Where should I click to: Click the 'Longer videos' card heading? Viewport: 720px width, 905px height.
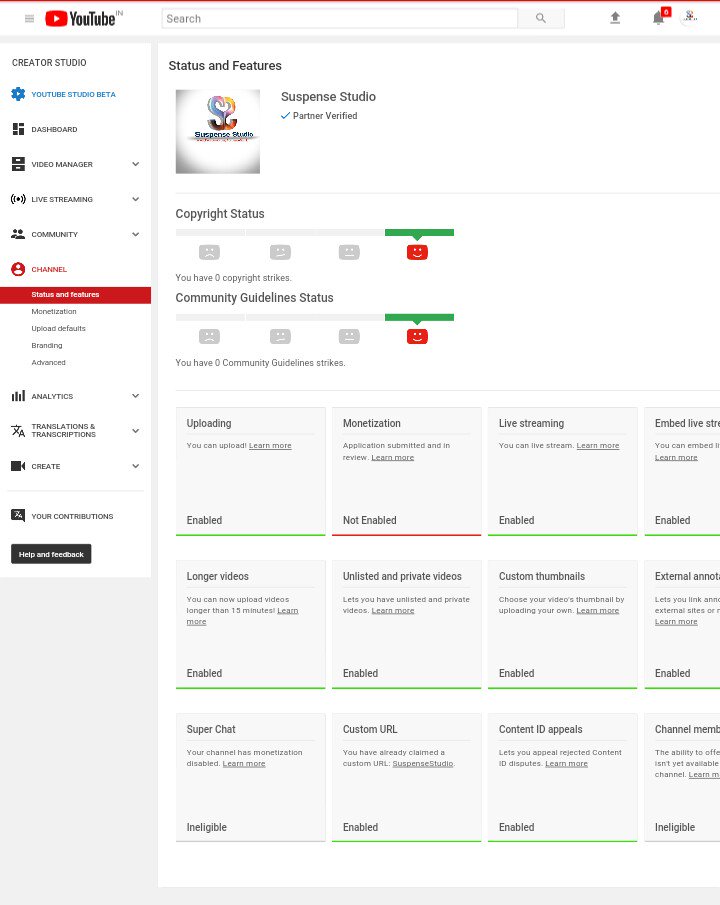(x=218, y=576)
